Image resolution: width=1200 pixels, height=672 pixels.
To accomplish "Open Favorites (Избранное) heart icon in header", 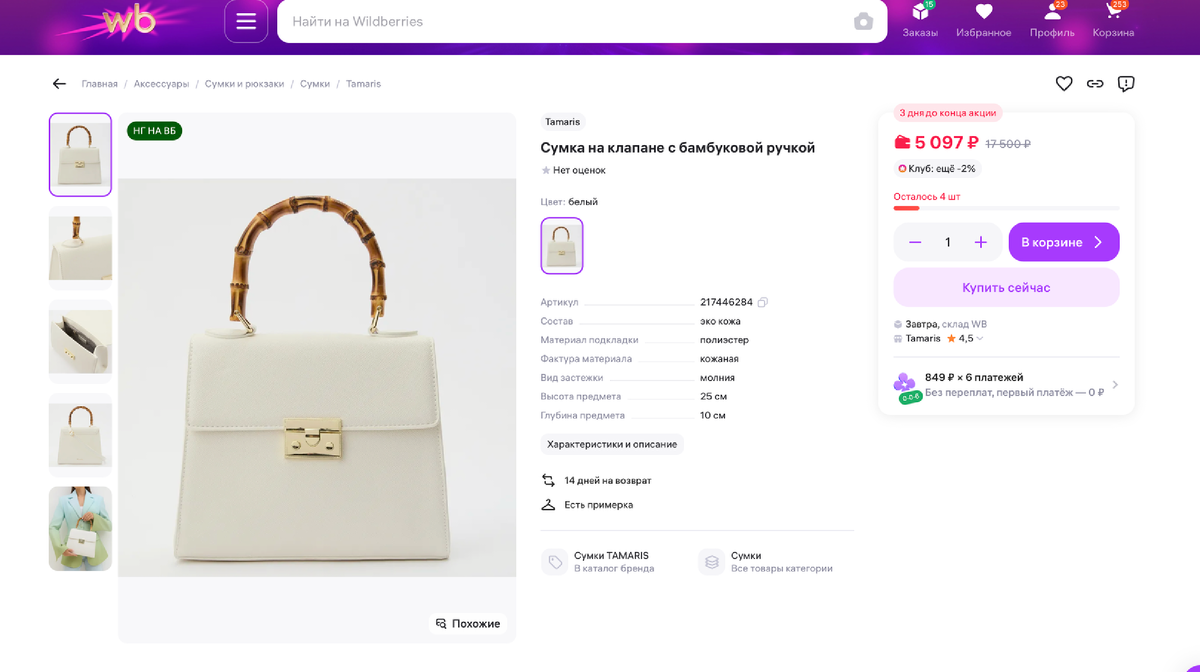I will click(x=984, y=13).
